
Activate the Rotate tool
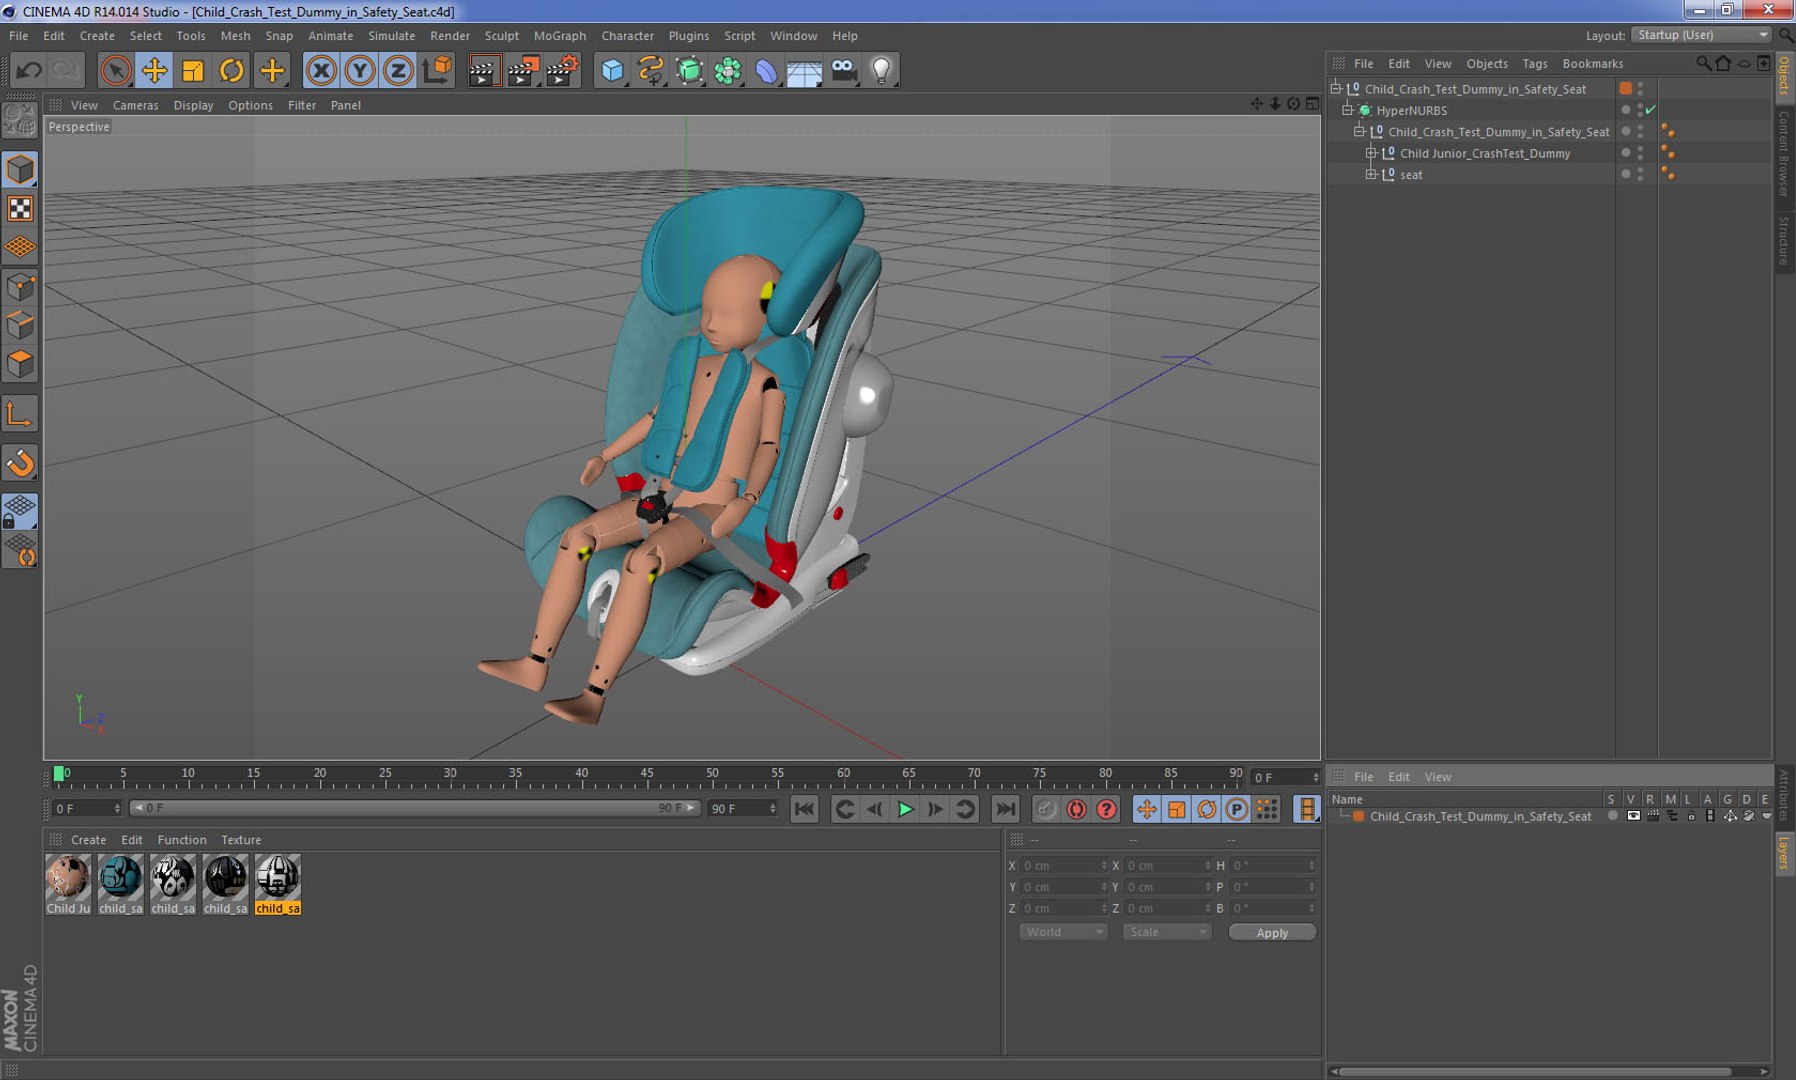[x=232, y=70]
